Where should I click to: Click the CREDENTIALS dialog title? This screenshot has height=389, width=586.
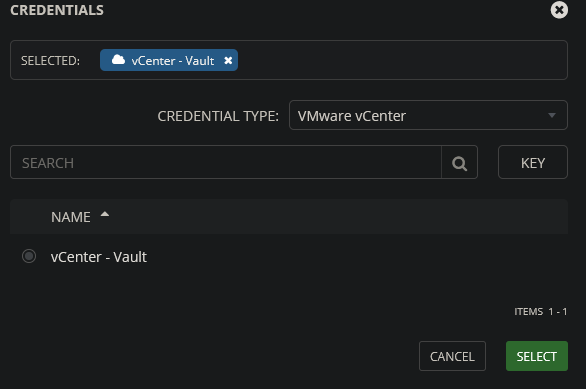tap(57, 10)
